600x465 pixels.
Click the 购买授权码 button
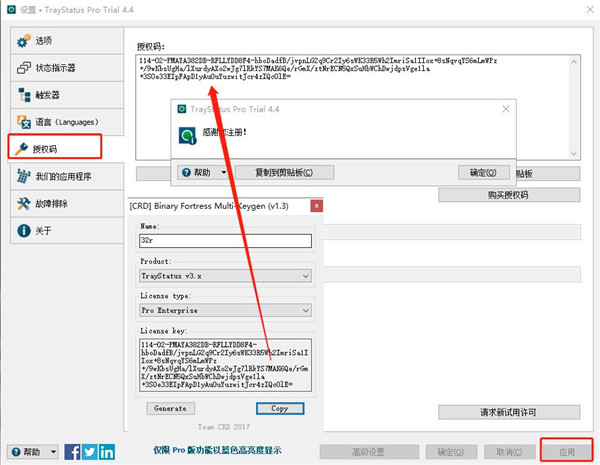509,195
